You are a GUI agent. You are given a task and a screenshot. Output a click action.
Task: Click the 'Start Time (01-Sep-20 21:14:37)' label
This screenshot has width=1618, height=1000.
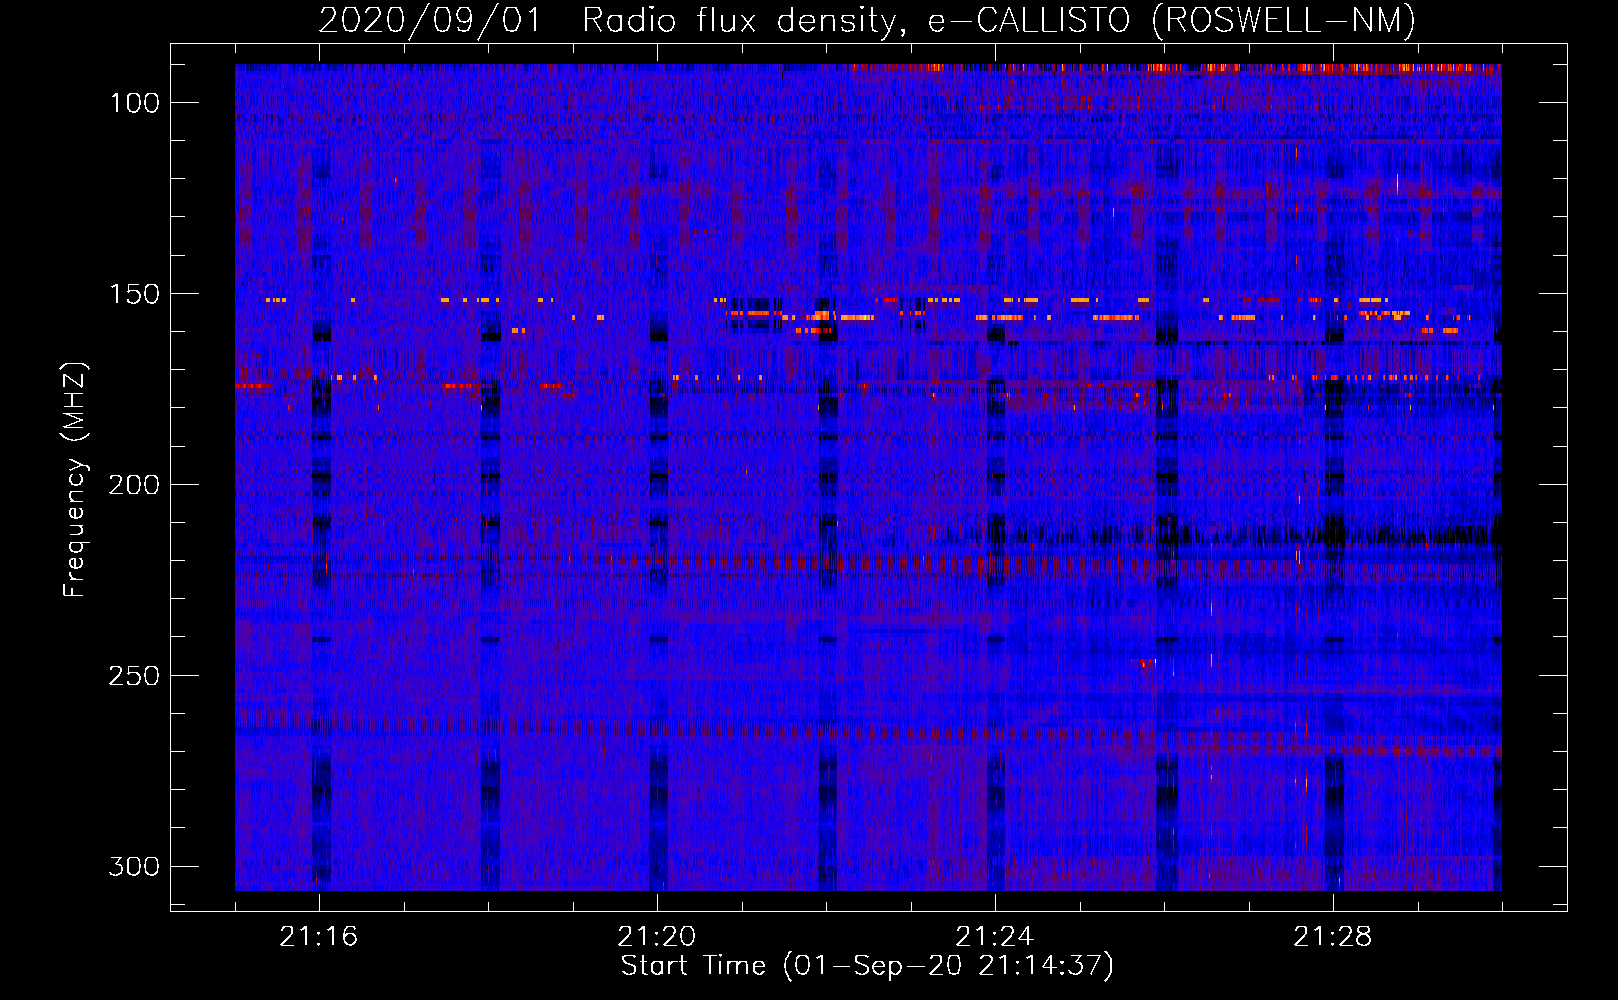point(867,966)
